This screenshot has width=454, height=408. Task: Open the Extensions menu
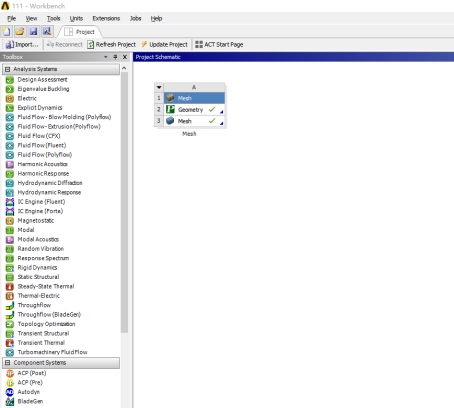106,18
